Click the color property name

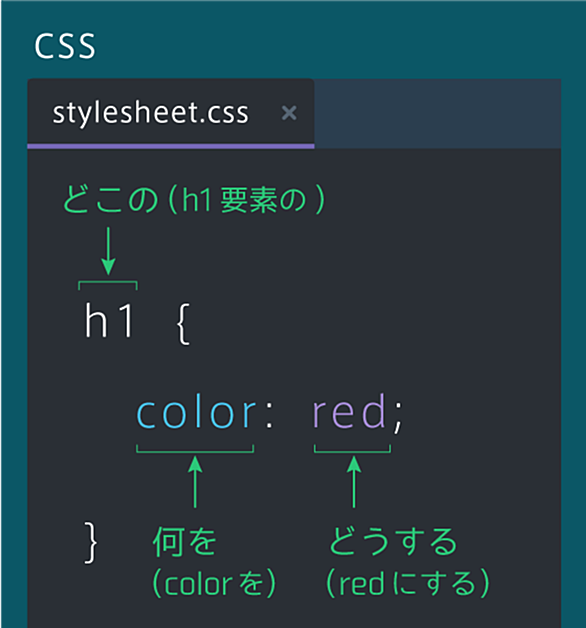196,413
